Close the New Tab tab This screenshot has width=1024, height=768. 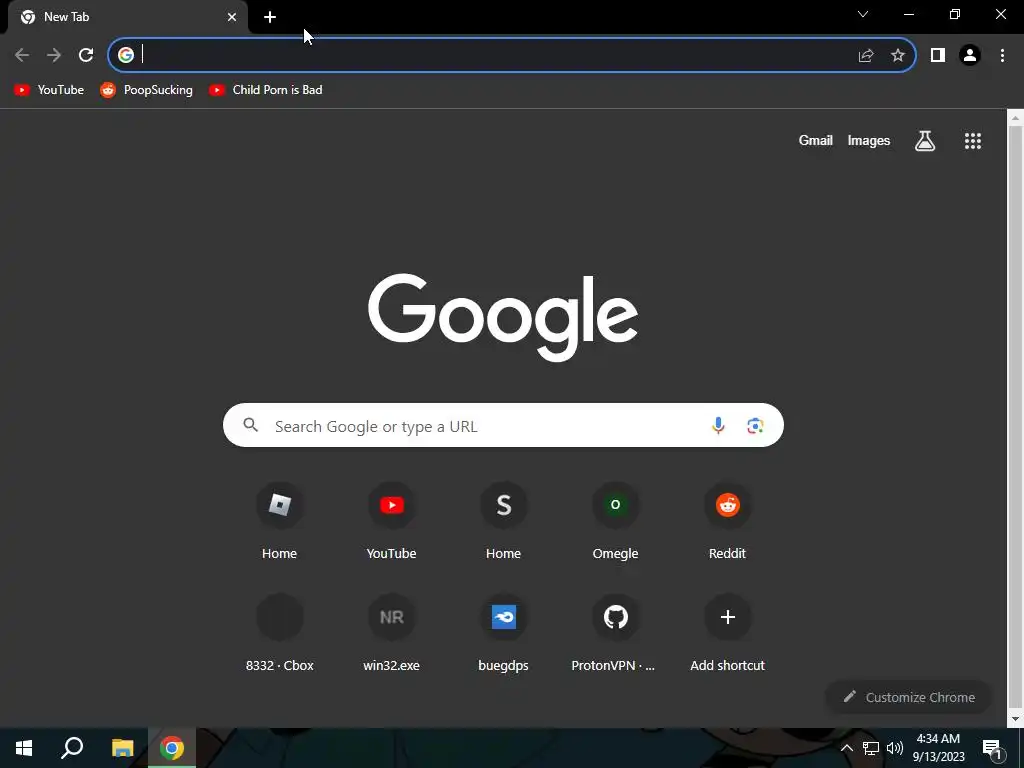[x=232, y=17]
